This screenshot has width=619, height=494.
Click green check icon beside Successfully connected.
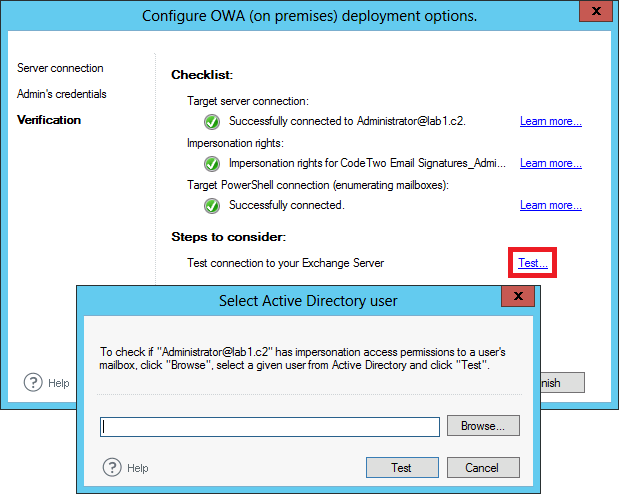212,205
